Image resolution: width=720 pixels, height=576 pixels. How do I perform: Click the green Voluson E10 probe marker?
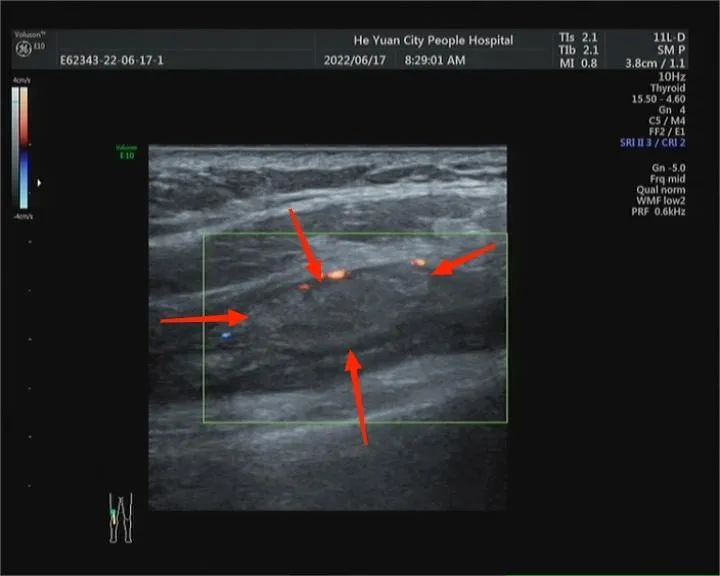point(125,152)
